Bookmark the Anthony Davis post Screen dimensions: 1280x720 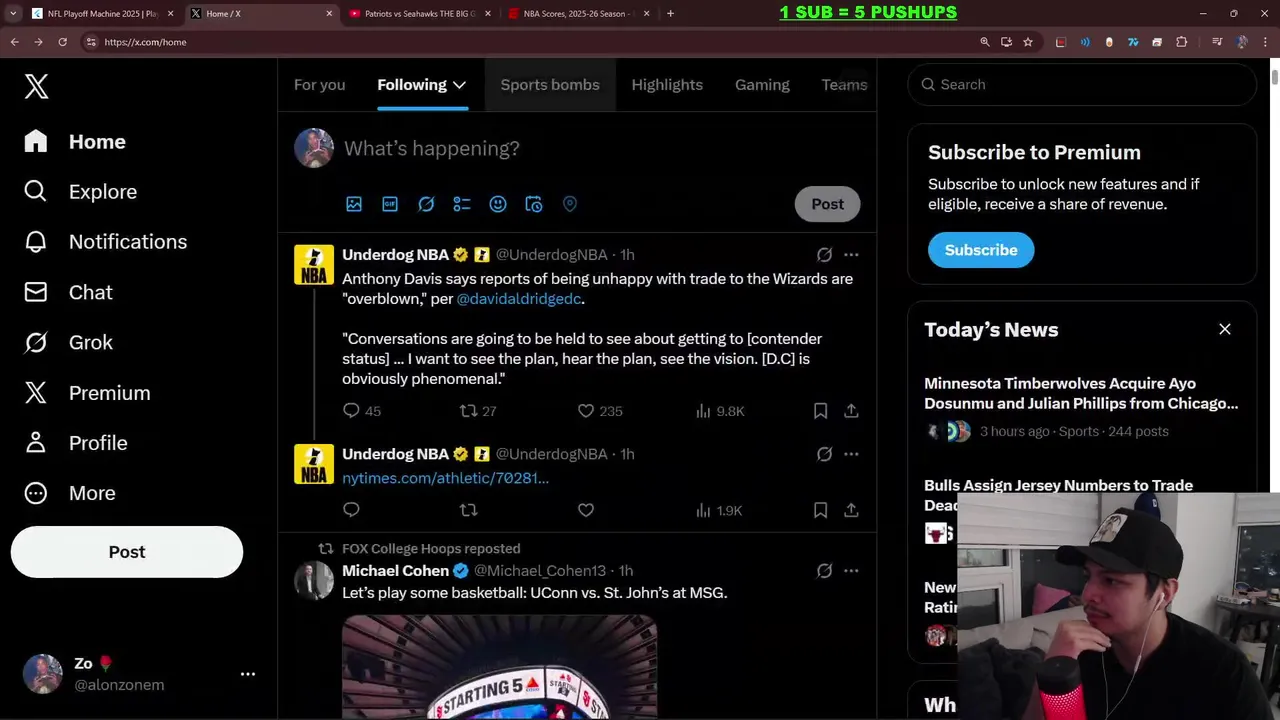tap(820, 411)
